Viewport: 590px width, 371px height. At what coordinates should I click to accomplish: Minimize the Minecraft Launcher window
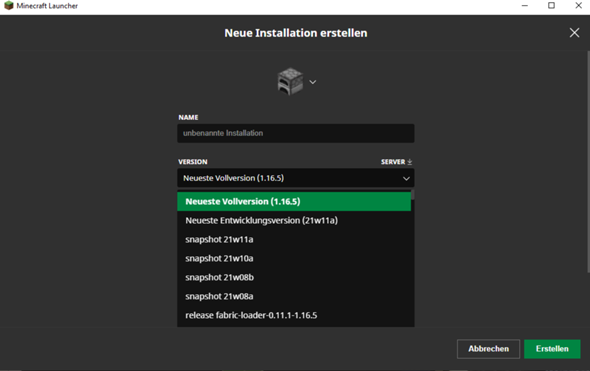pyautogui.click(x=525, y=6)
